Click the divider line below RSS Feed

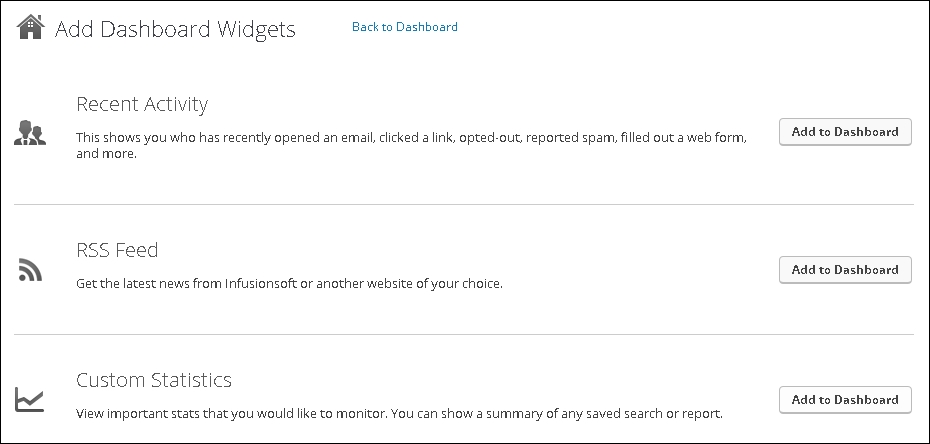[464, 334]
